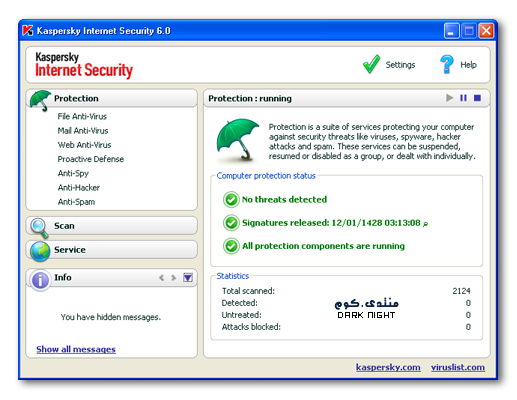
Task: Click the Statistics group title
Action: point(233,276)
